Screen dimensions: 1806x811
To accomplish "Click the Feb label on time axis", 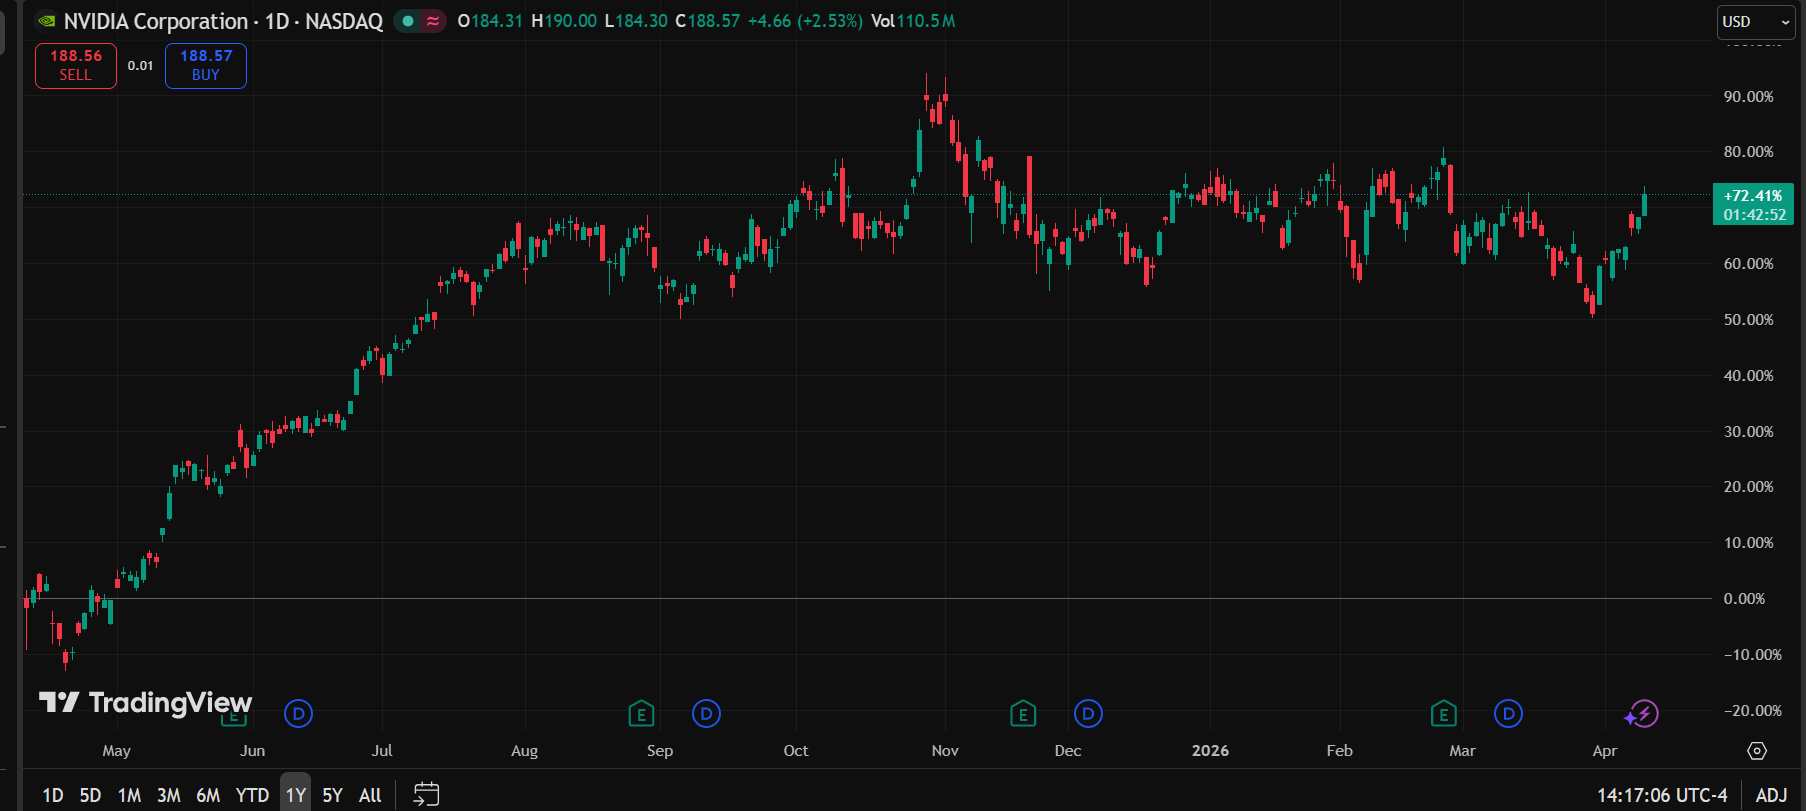I will 1339,751.
